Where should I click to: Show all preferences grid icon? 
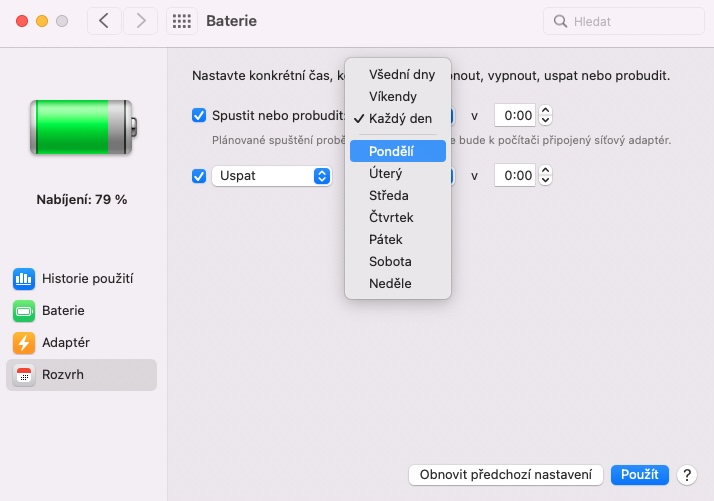181,21
